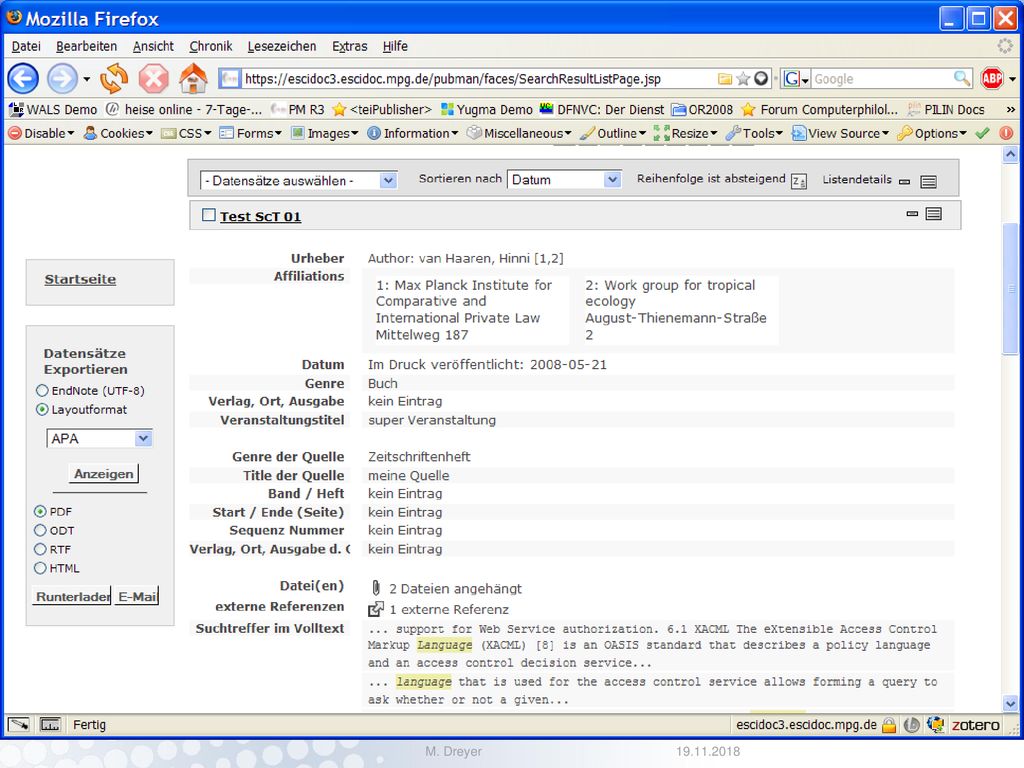The image size is (1024, 768).
Task: Open the WALS Demo bookmark
Action: (x=53, y=110)
